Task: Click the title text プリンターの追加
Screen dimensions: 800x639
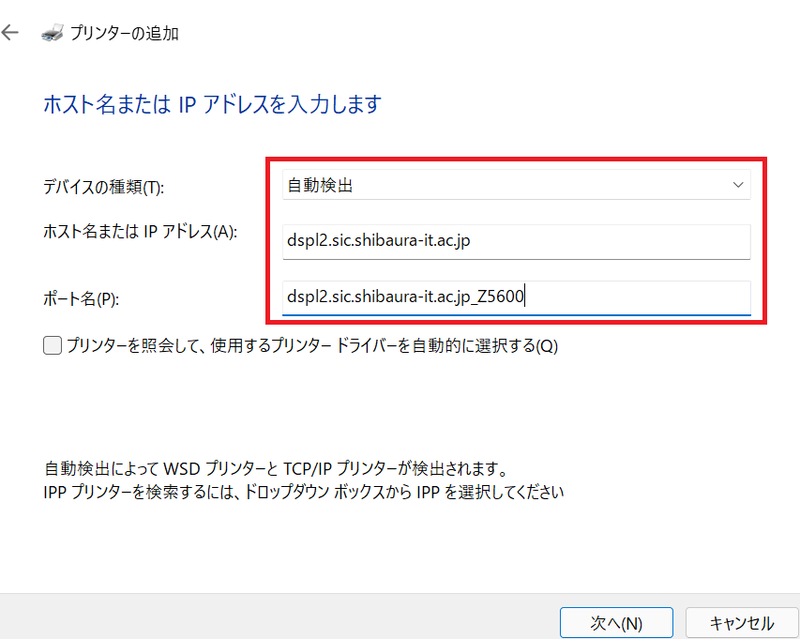Action: pyautogui.click(x=124, y=33)
